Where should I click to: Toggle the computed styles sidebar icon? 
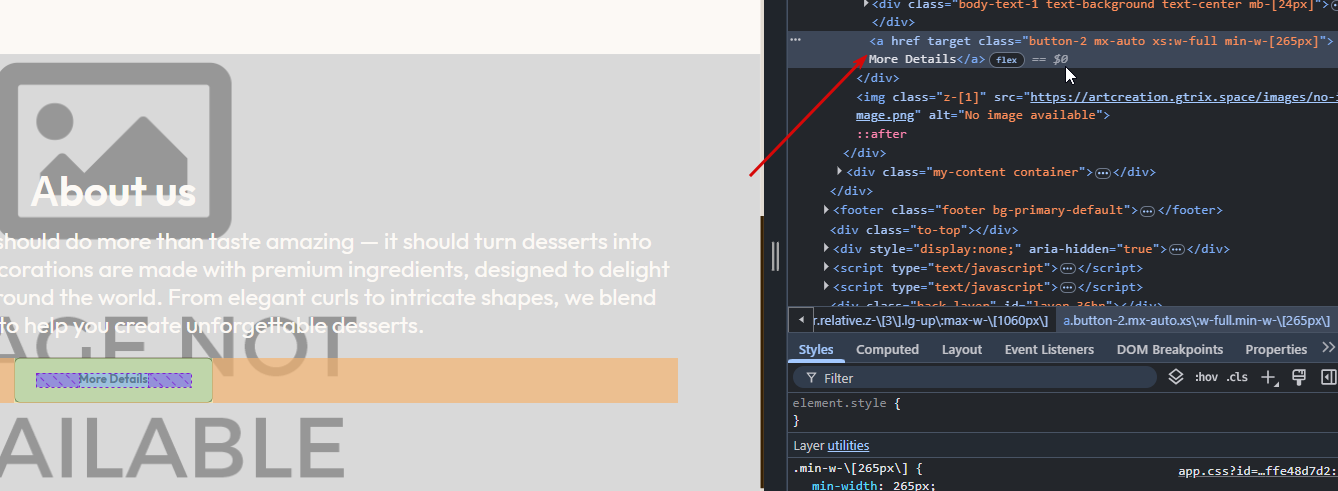click(x=1329, y=377)
